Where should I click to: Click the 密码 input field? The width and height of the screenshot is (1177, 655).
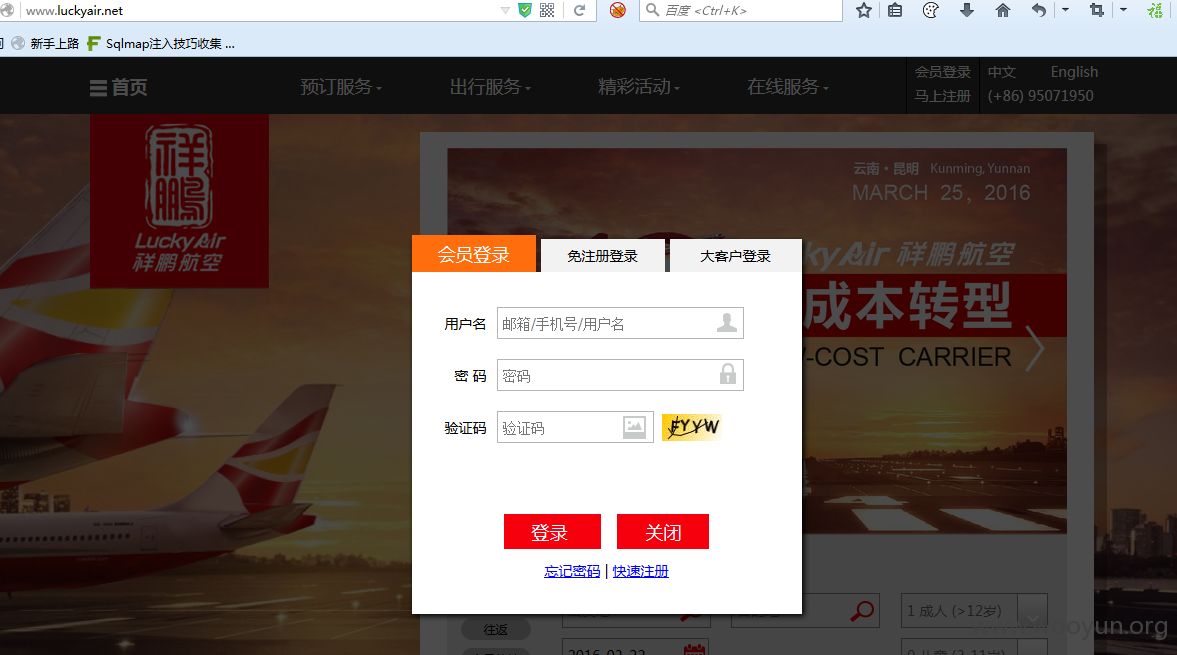pyautogui.click(x=620, y=374)
